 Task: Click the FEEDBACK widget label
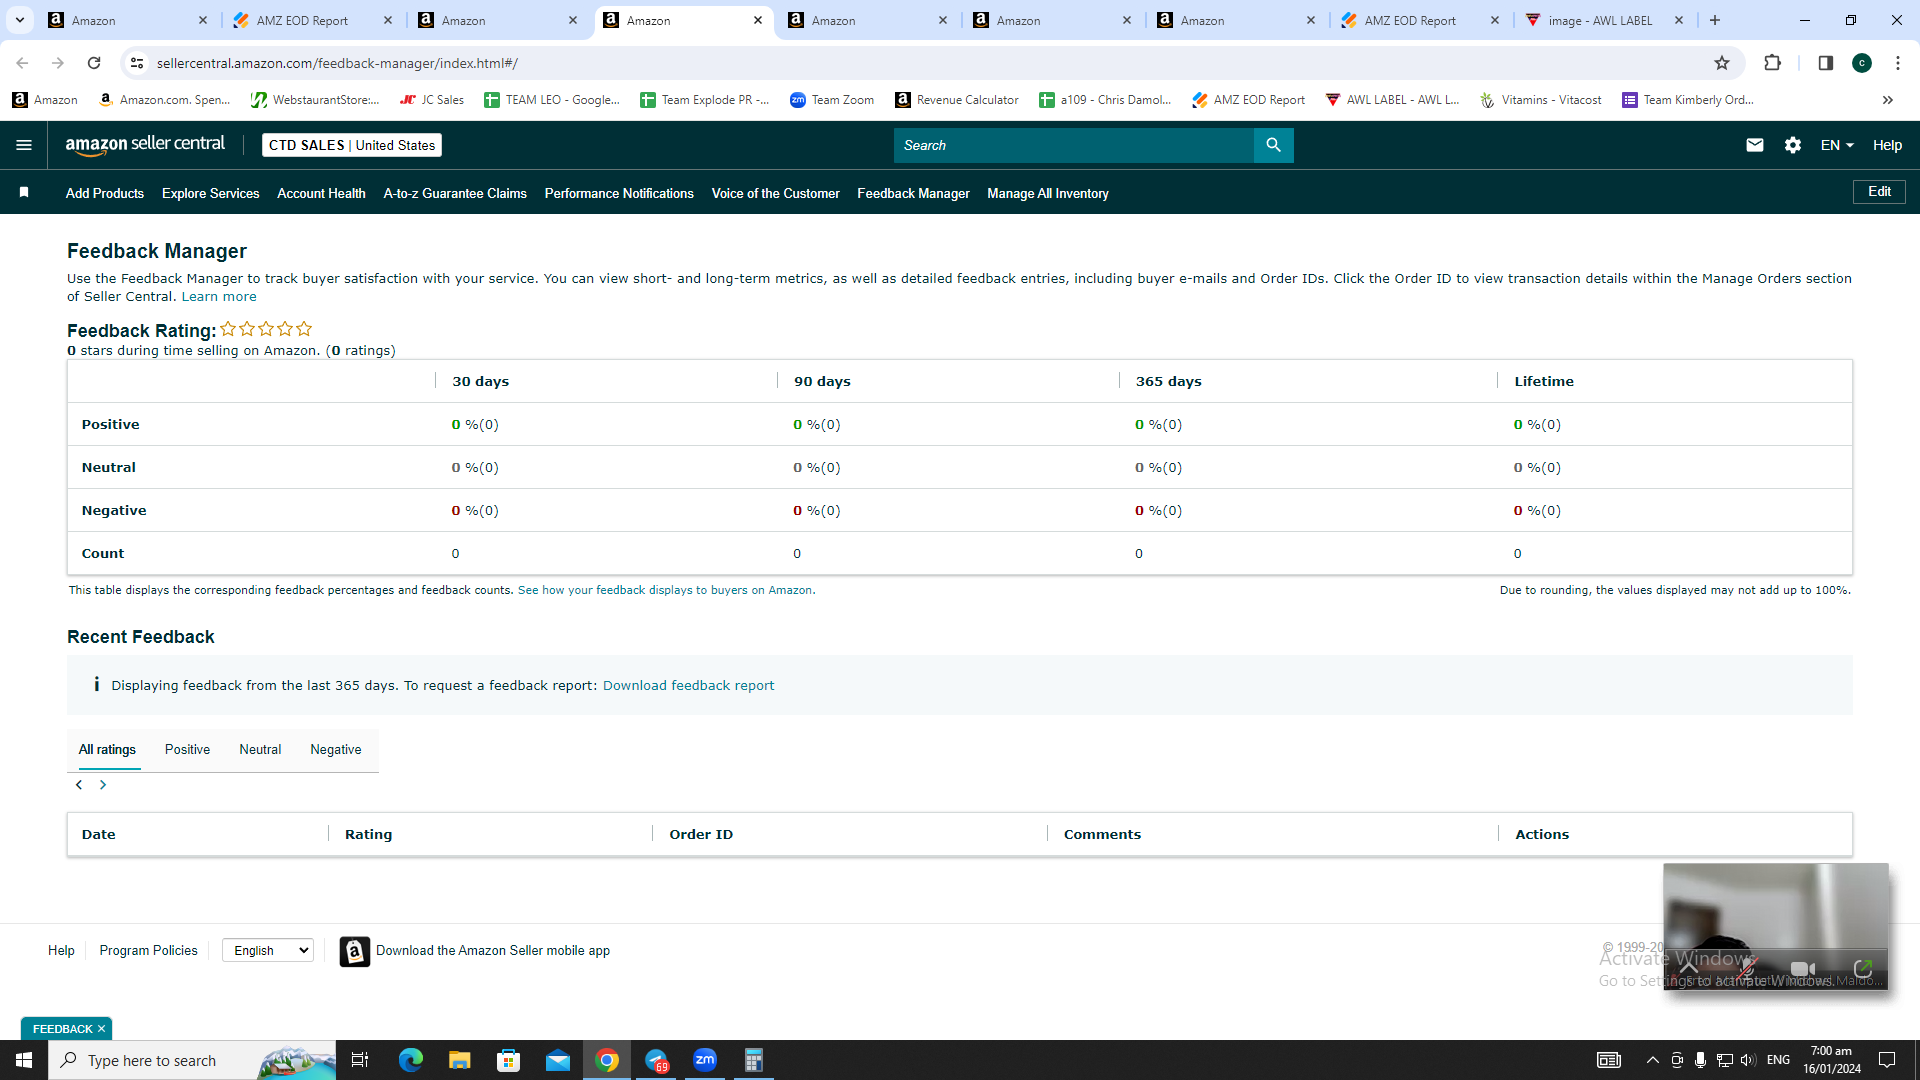(x=62, y=1028)
